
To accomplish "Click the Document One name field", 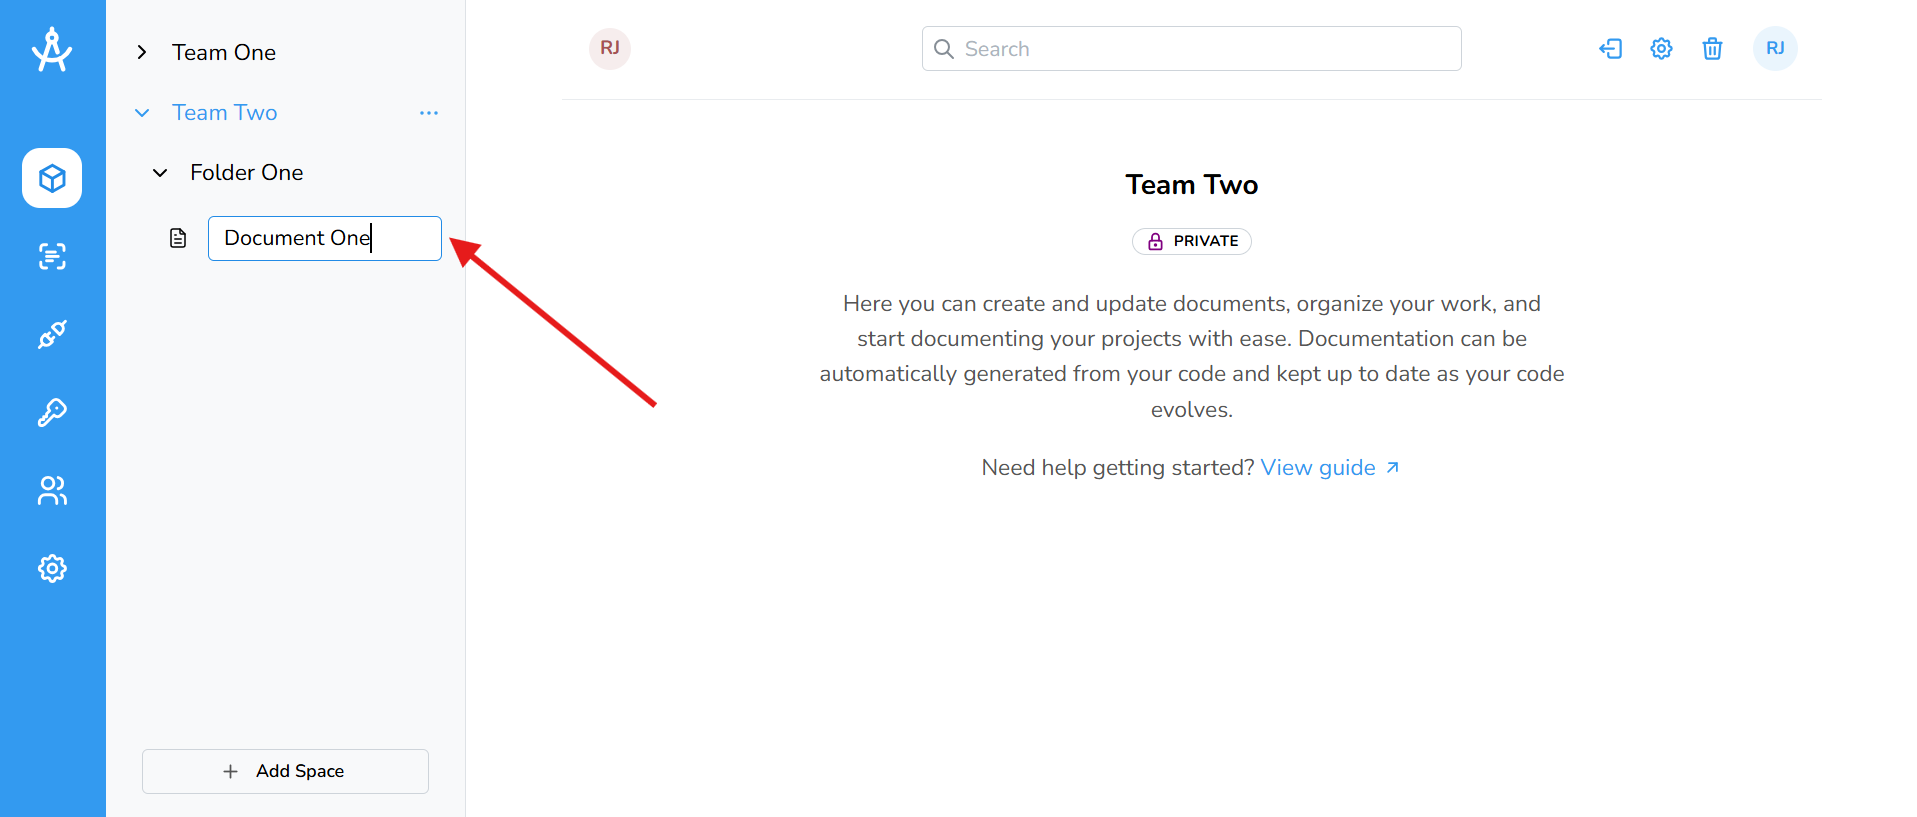I will 324,238.
